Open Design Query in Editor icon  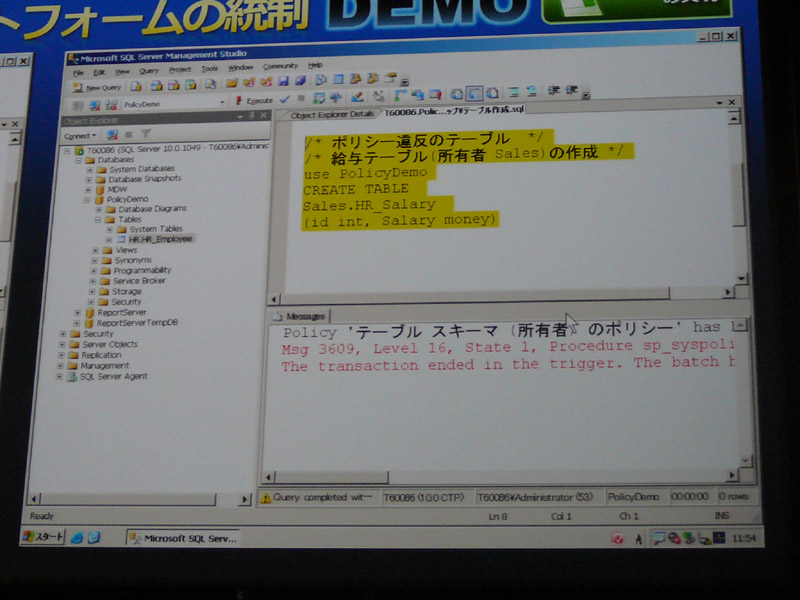pos(357,96)
